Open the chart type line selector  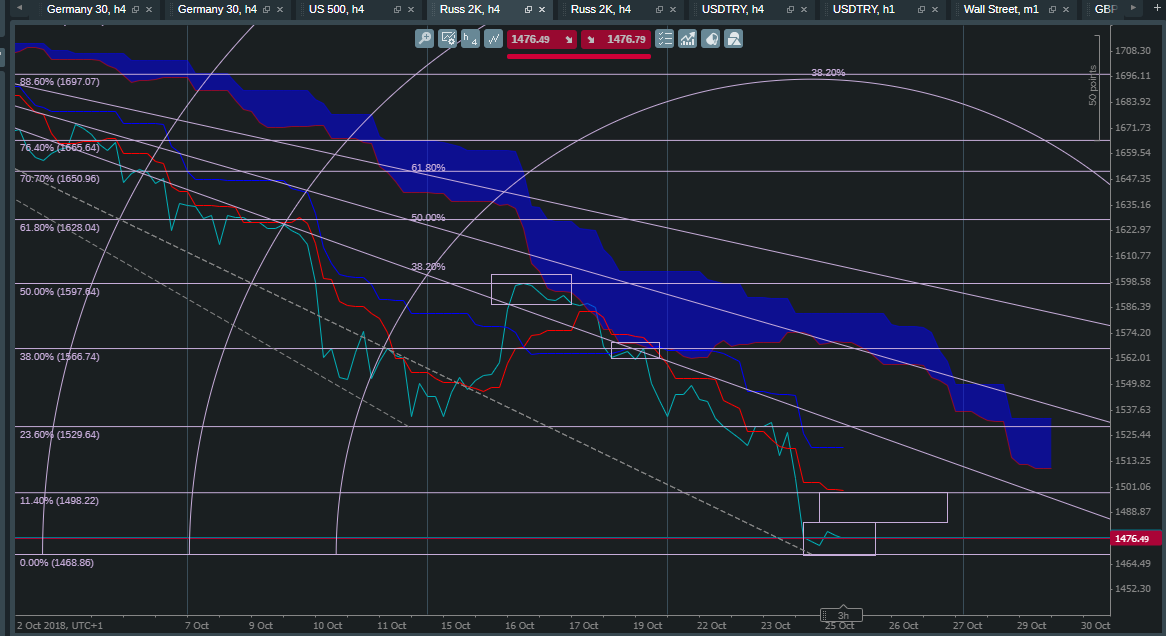[x=494, y=39]
